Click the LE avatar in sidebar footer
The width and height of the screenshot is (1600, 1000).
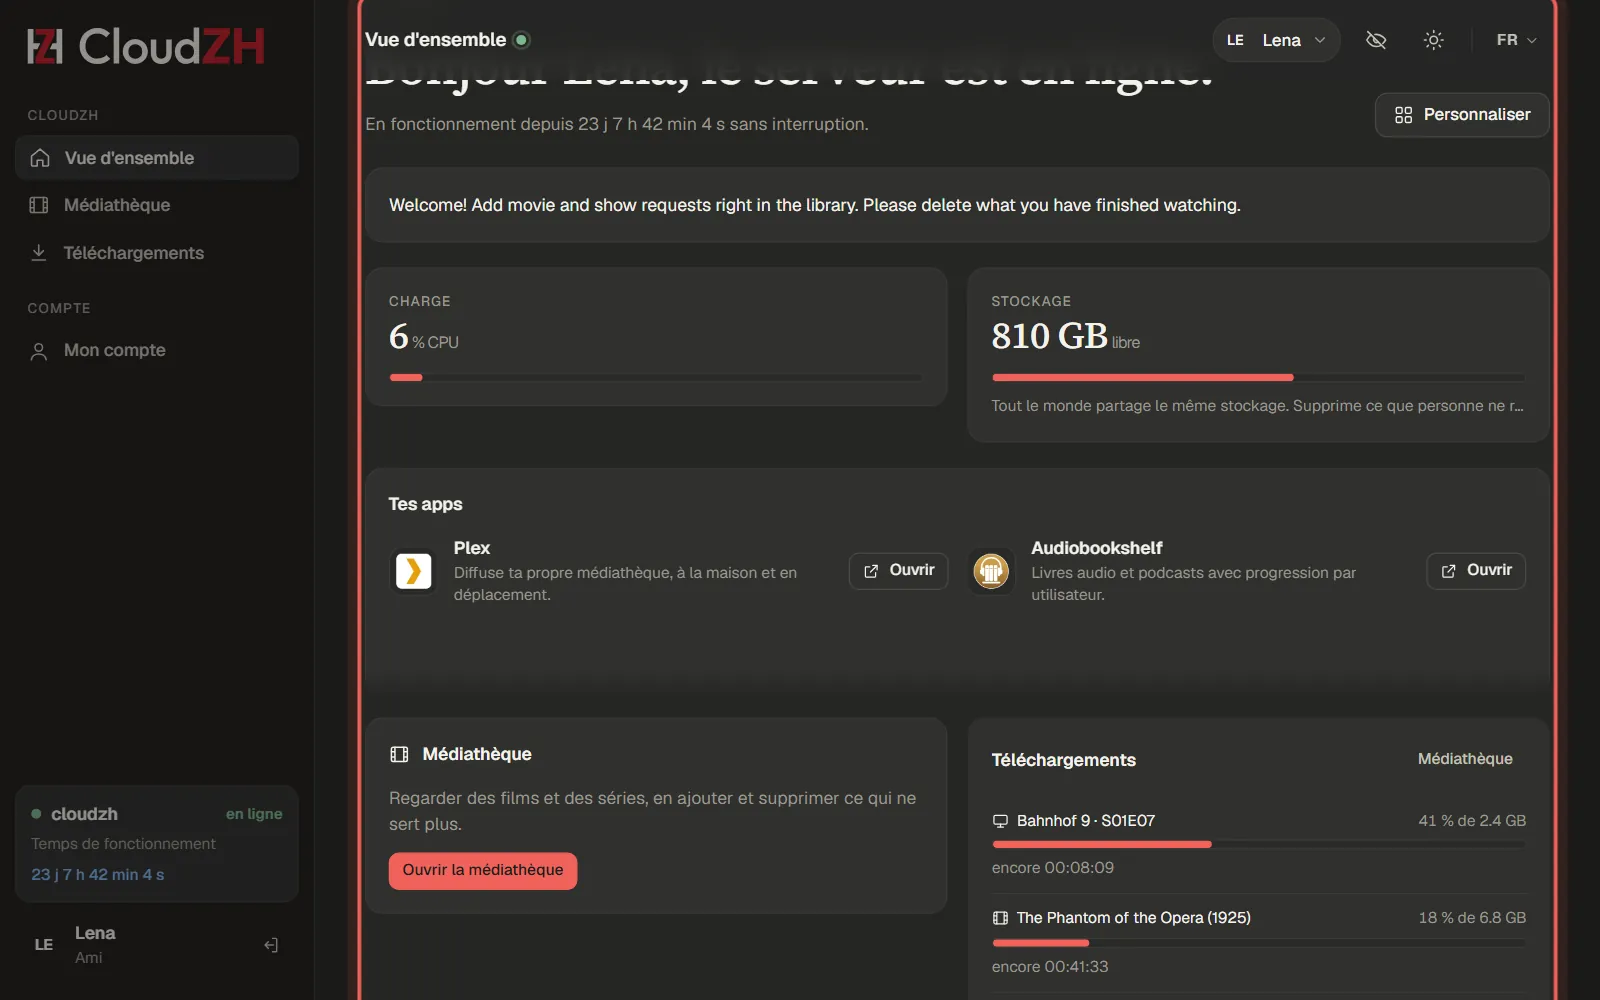click(44, 944)
